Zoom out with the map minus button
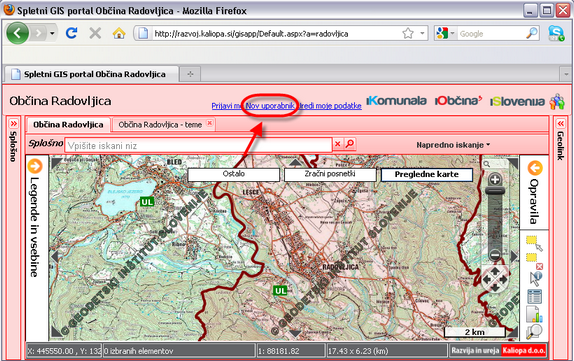Screen dimensions: 574x361 [x=495, y=254]
